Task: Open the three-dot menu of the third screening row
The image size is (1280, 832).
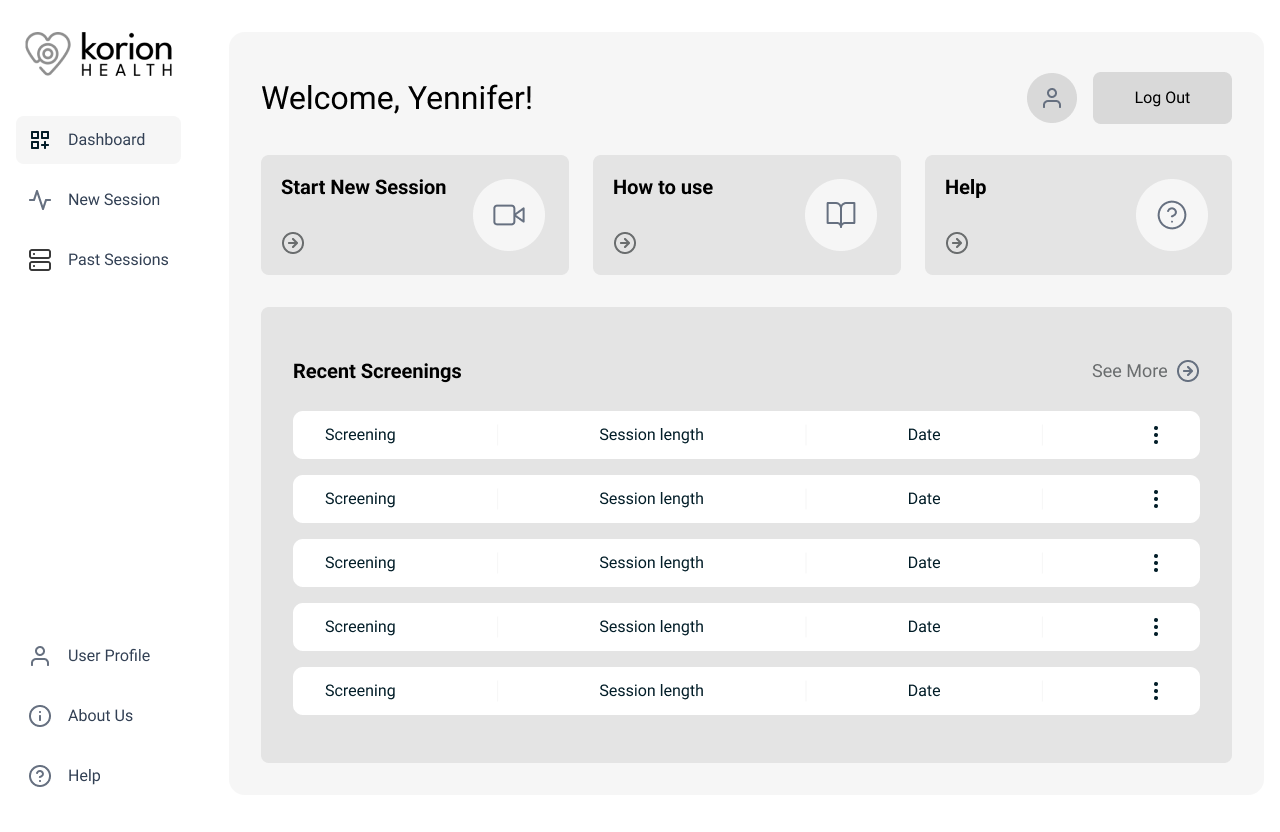Action: click(1156, 563)
